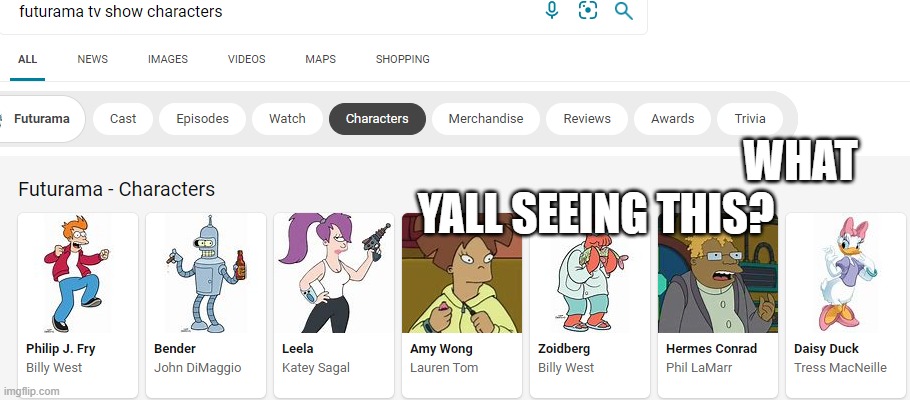The width and height of the screenshot is (910, 400).
Task: Open the Hermes Conrad character image
Action: [718, 273]
